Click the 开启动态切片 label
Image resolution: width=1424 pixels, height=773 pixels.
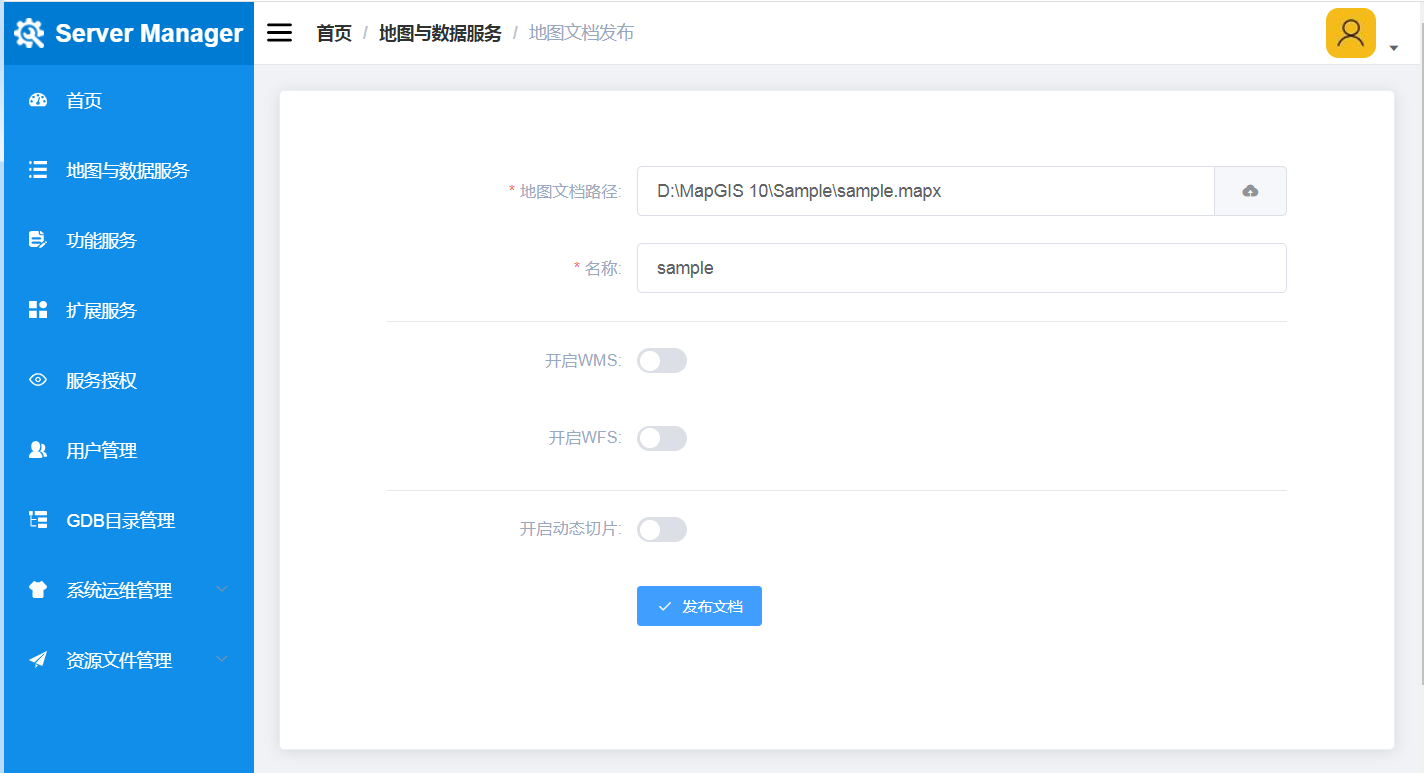570,530
